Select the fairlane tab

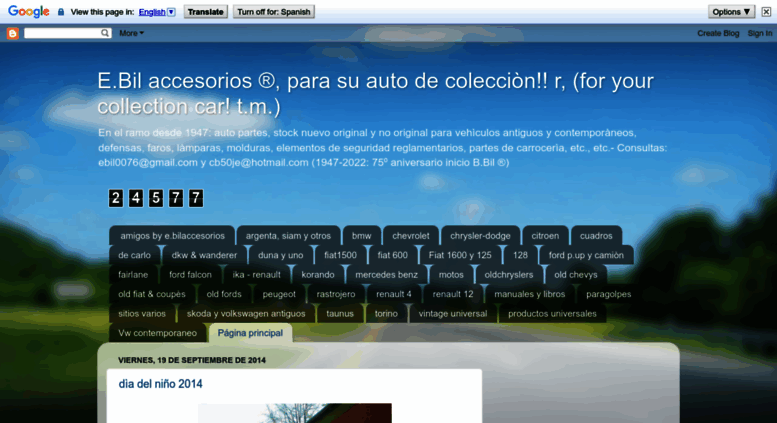(133, 274)
